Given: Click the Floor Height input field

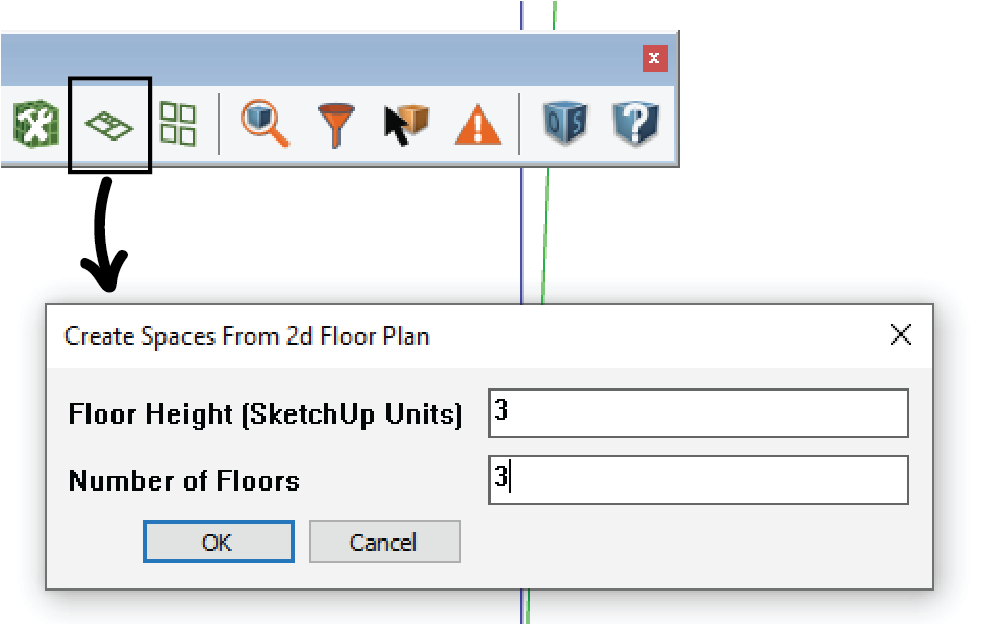Looking at the screenshot, I should pos(698,413).
